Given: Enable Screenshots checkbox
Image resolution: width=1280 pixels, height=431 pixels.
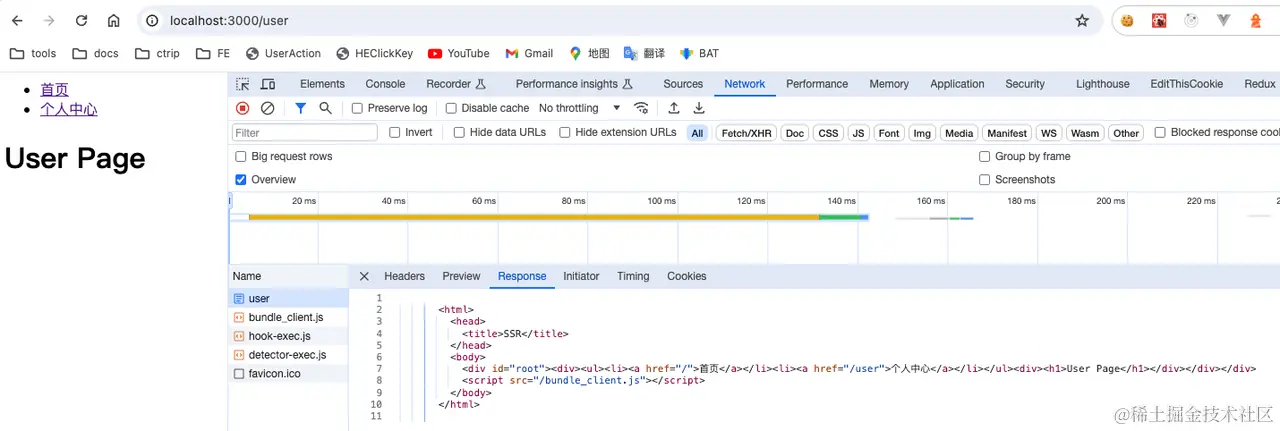Looking at the screenshot, I should (x=985, y=180).
